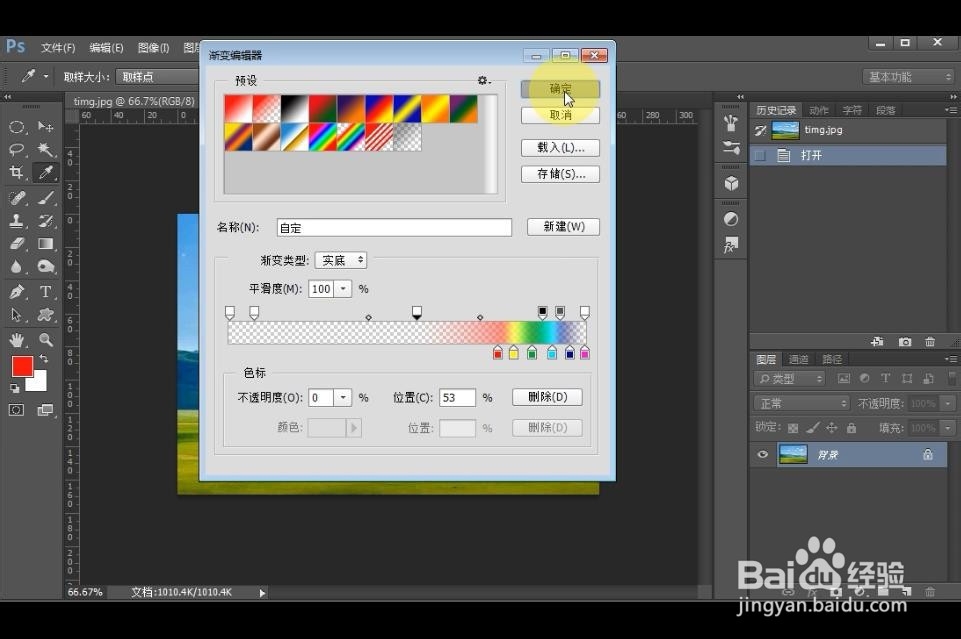Open the 3D panel icon
This screenshot has width=961, height=639.
point(731,183)
